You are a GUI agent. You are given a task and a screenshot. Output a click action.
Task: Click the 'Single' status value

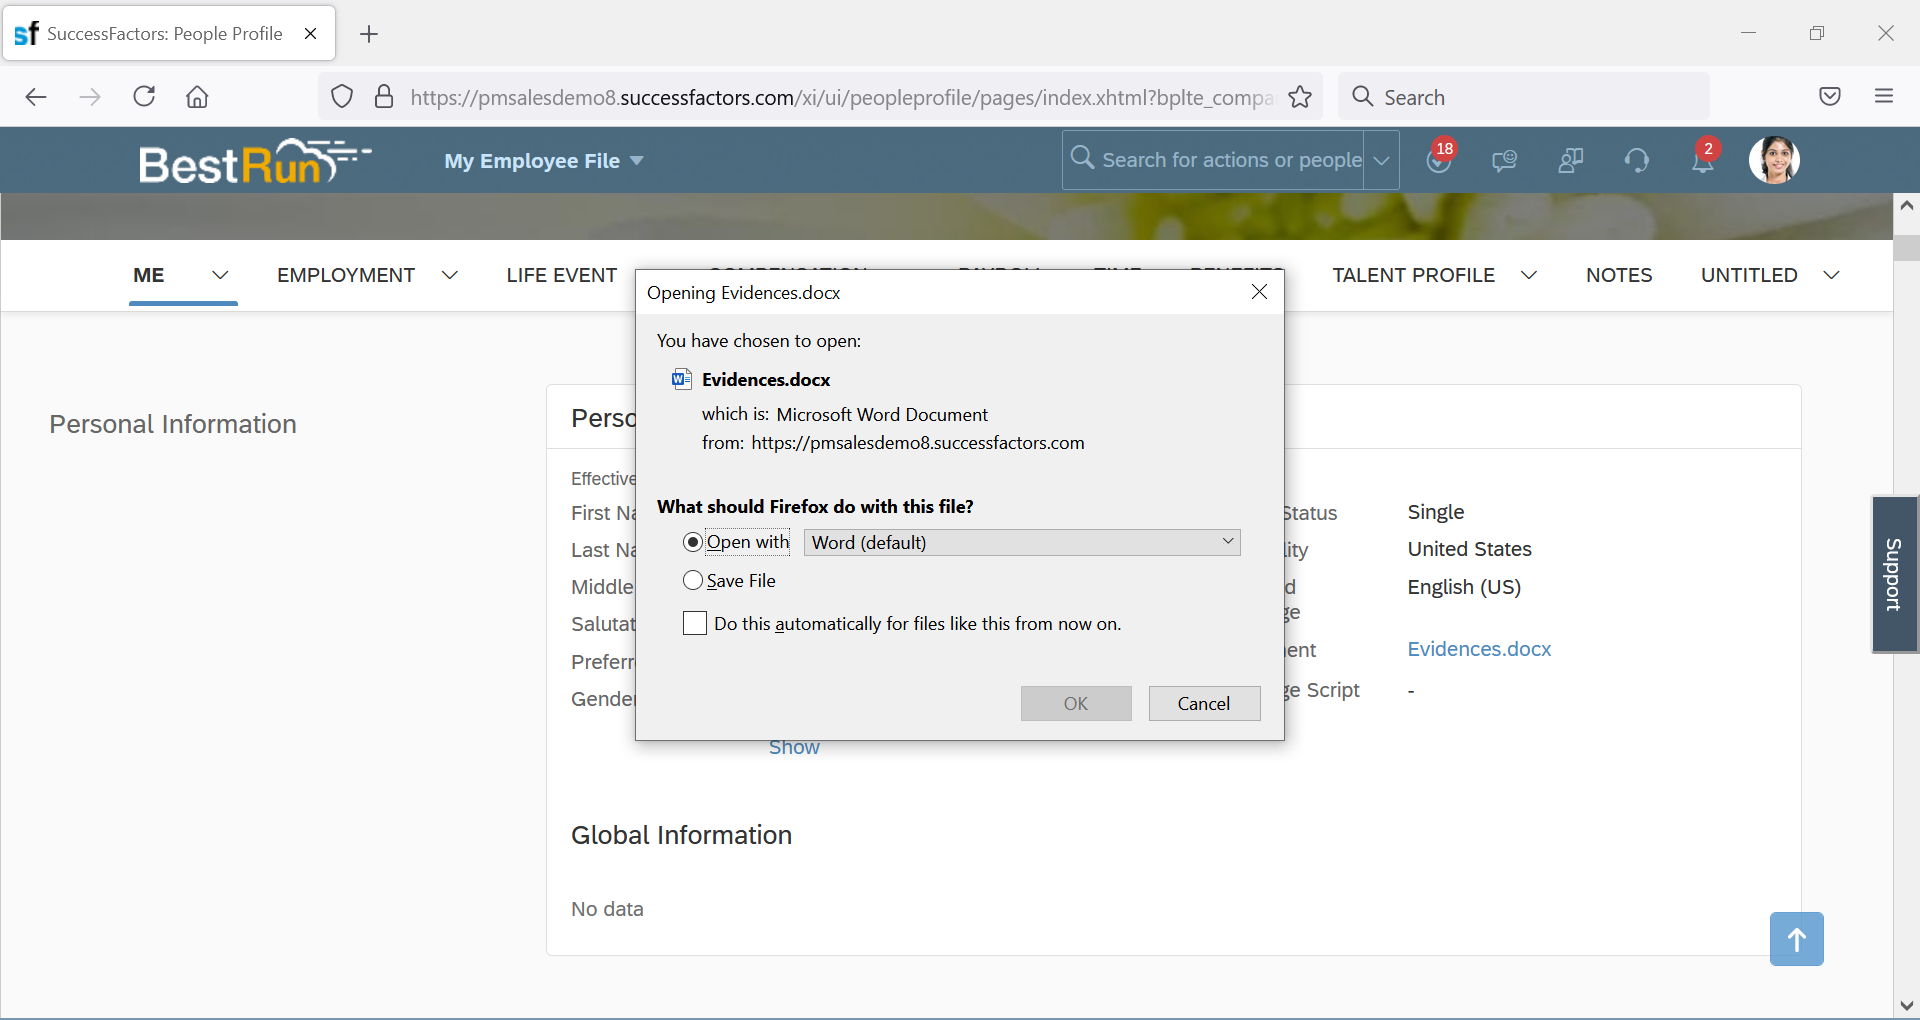pos(1435,512)
